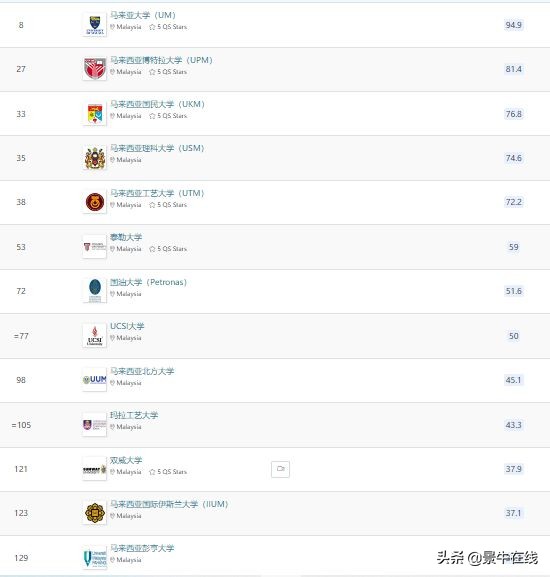550x577 pixels.
Task: Click the 双威大学 university name
Action: tap(126, 460)
